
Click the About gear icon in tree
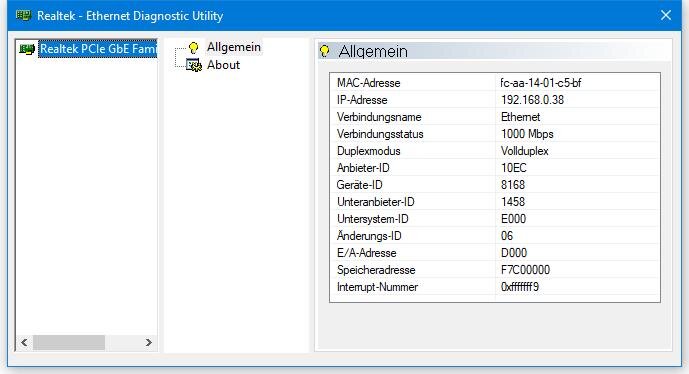tap(194, 65)
